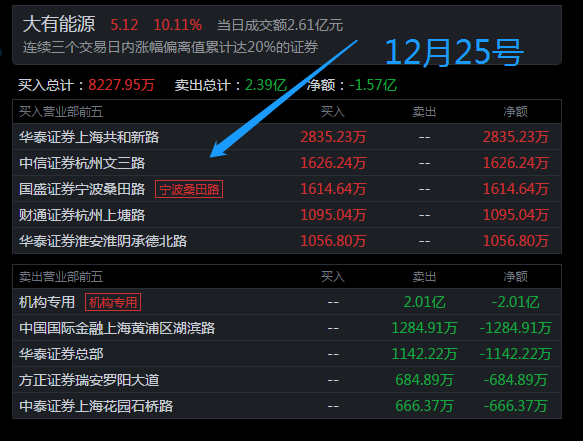Click the 卖出营业部前五 table header

pos(61,277)
